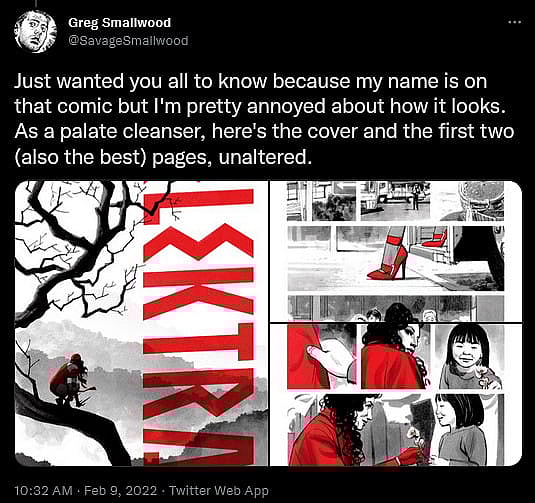Image resolution: width=535 pixels, height=503 pixels.
Task: Click the Greg Smallwood display name
Action: pyautogui.click(x=119, y=23)
